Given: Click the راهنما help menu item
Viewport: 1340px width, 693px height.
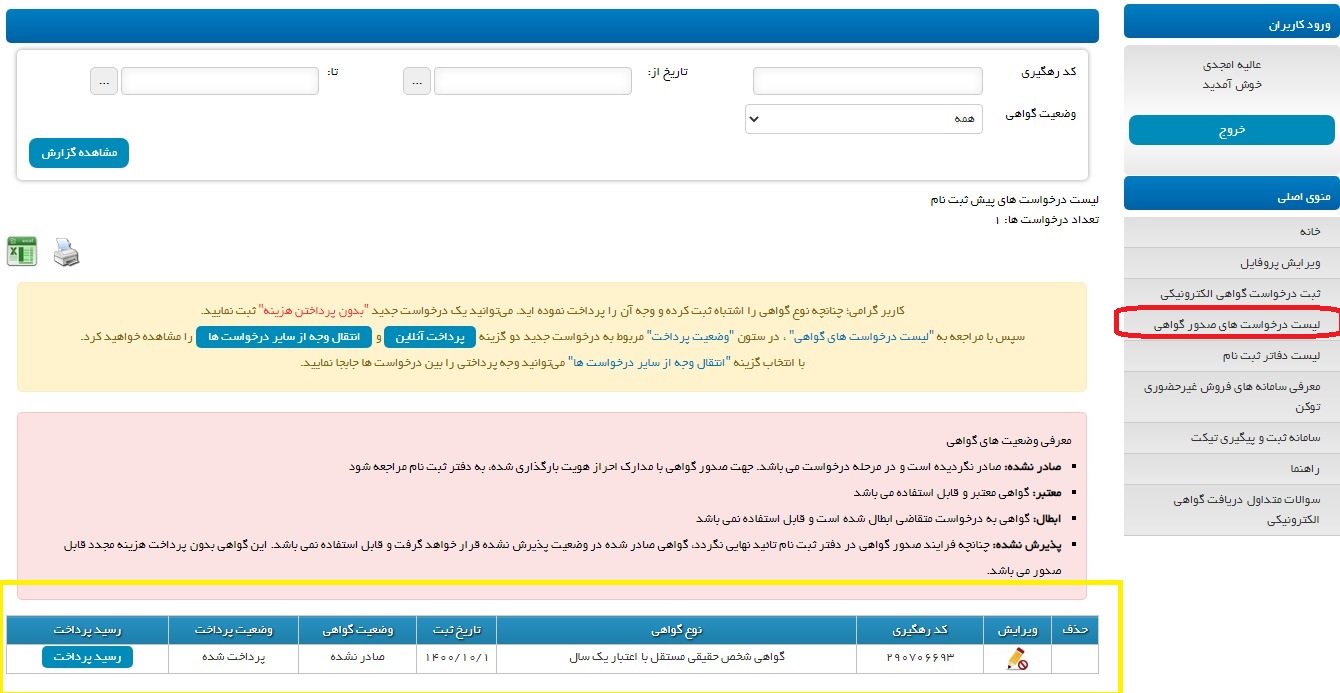Looking at the screenshot, I should click(1300, 469).
